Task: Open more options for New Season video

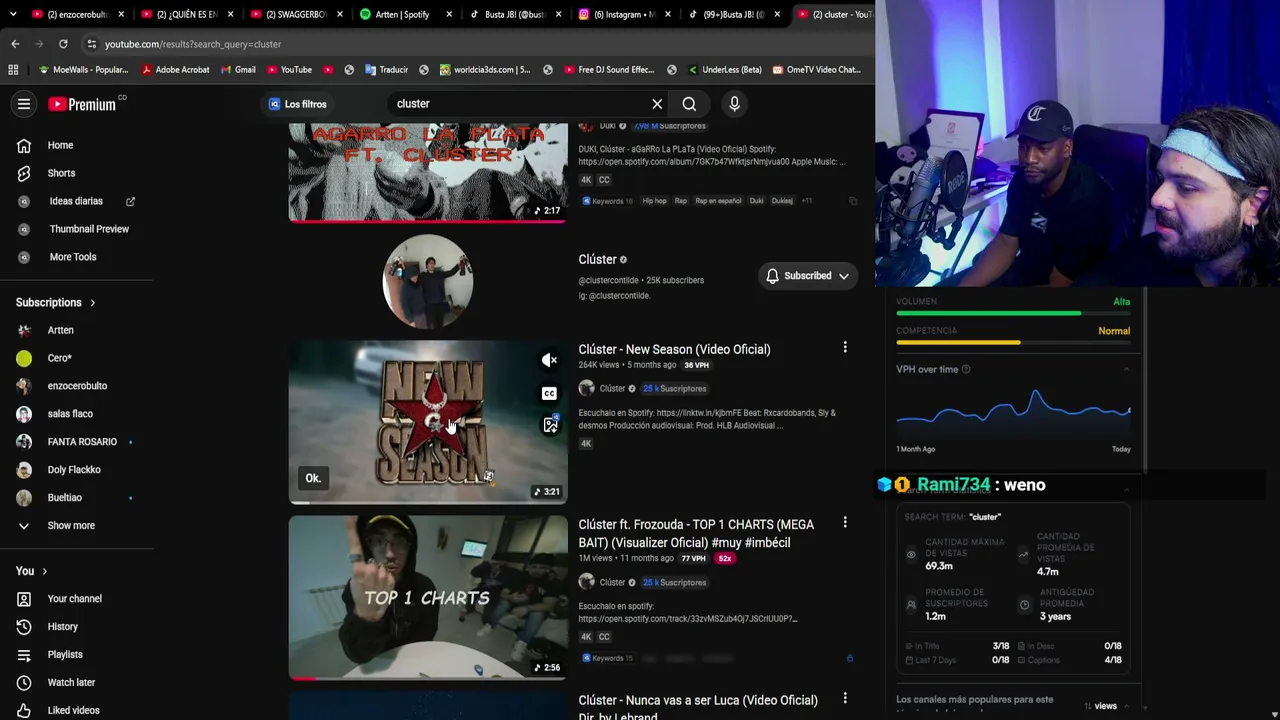Action: coord(845,348)
